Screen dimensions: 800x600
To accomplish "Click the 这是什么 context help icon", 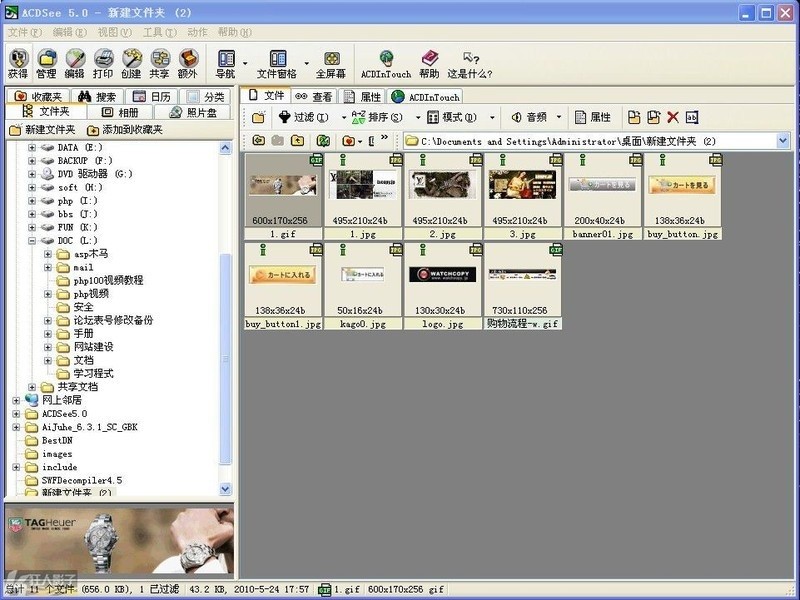I will tap(470, 62).
